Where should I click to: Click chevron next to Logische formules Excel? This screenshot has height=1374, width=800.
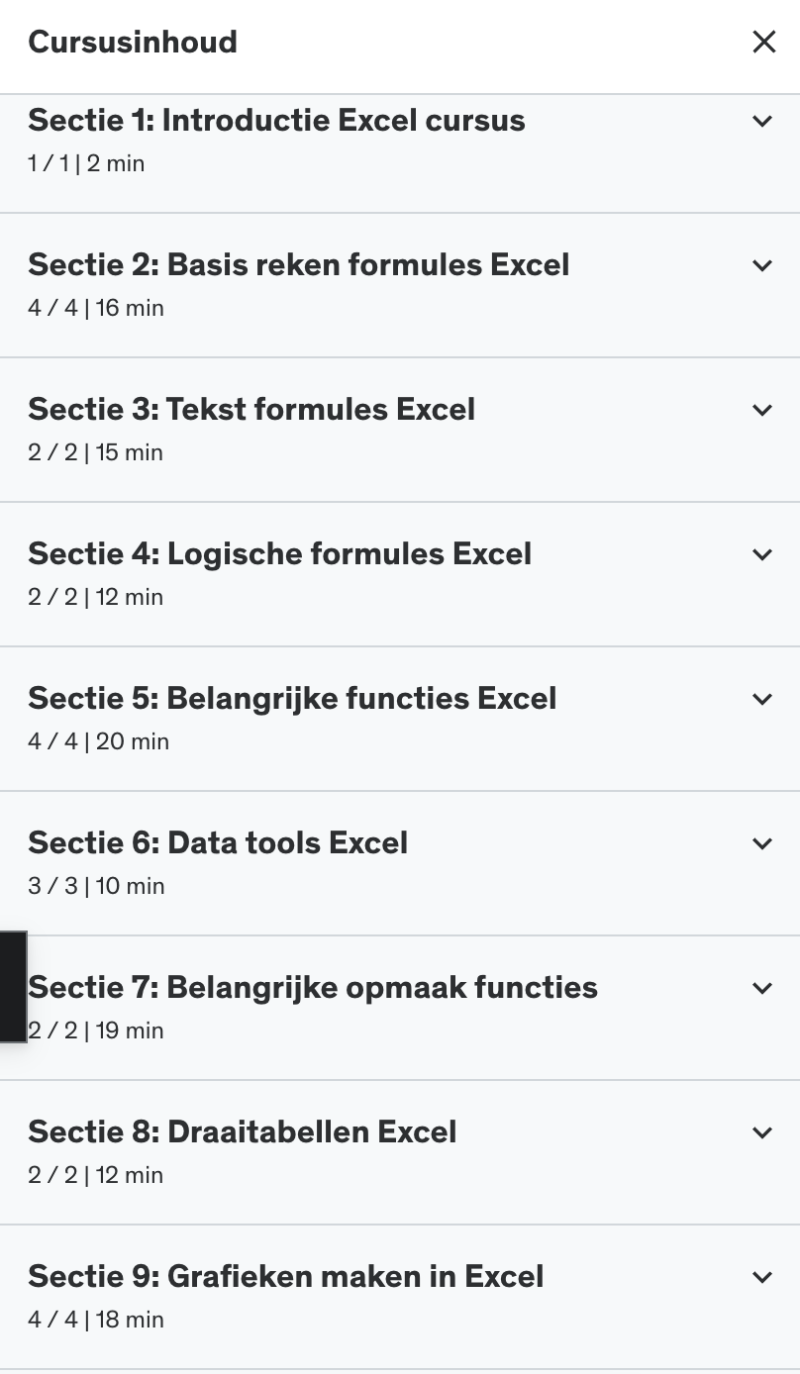pyautogui.click(x=763, y=555)
